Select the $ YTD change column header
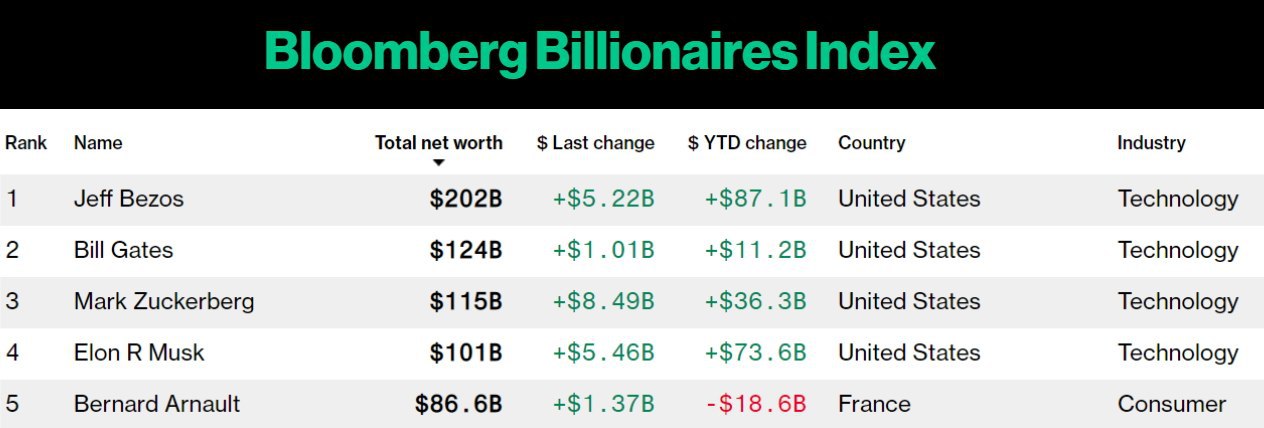The width and height of the screenshot is (1264, 428). pos(746,143)
